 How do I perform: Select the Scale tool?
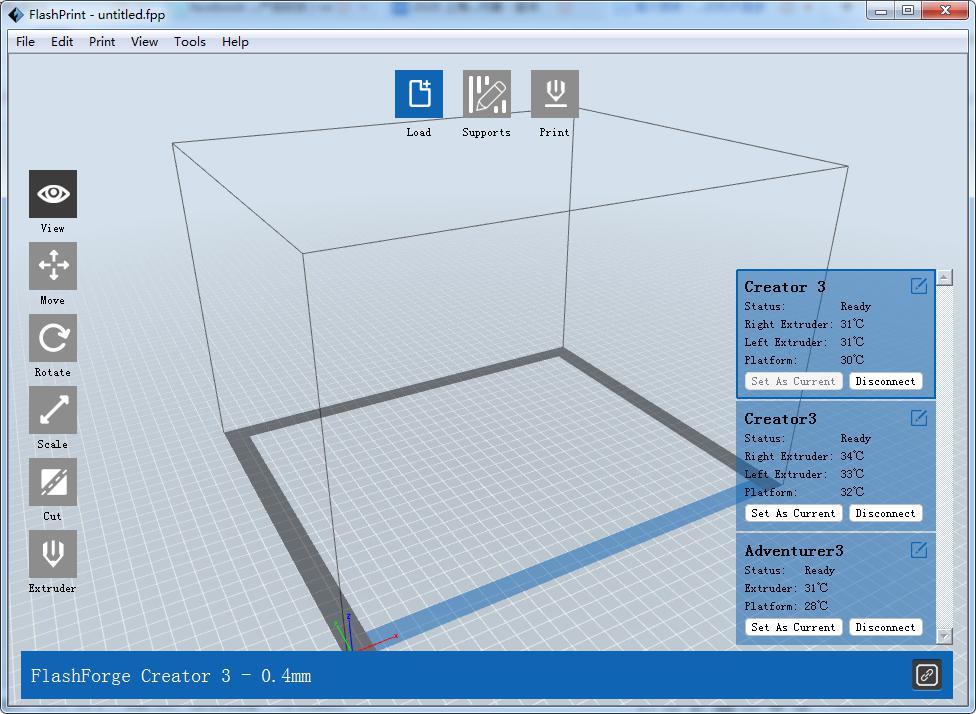(53, 410)
